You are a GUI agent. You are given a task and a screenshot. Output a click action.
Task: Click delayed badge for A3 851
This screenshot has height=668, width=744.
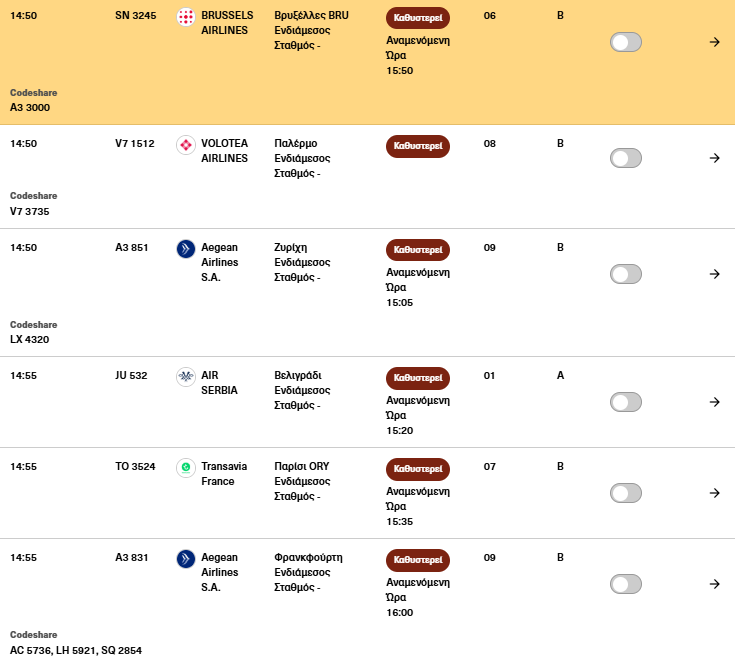[418, 250]
